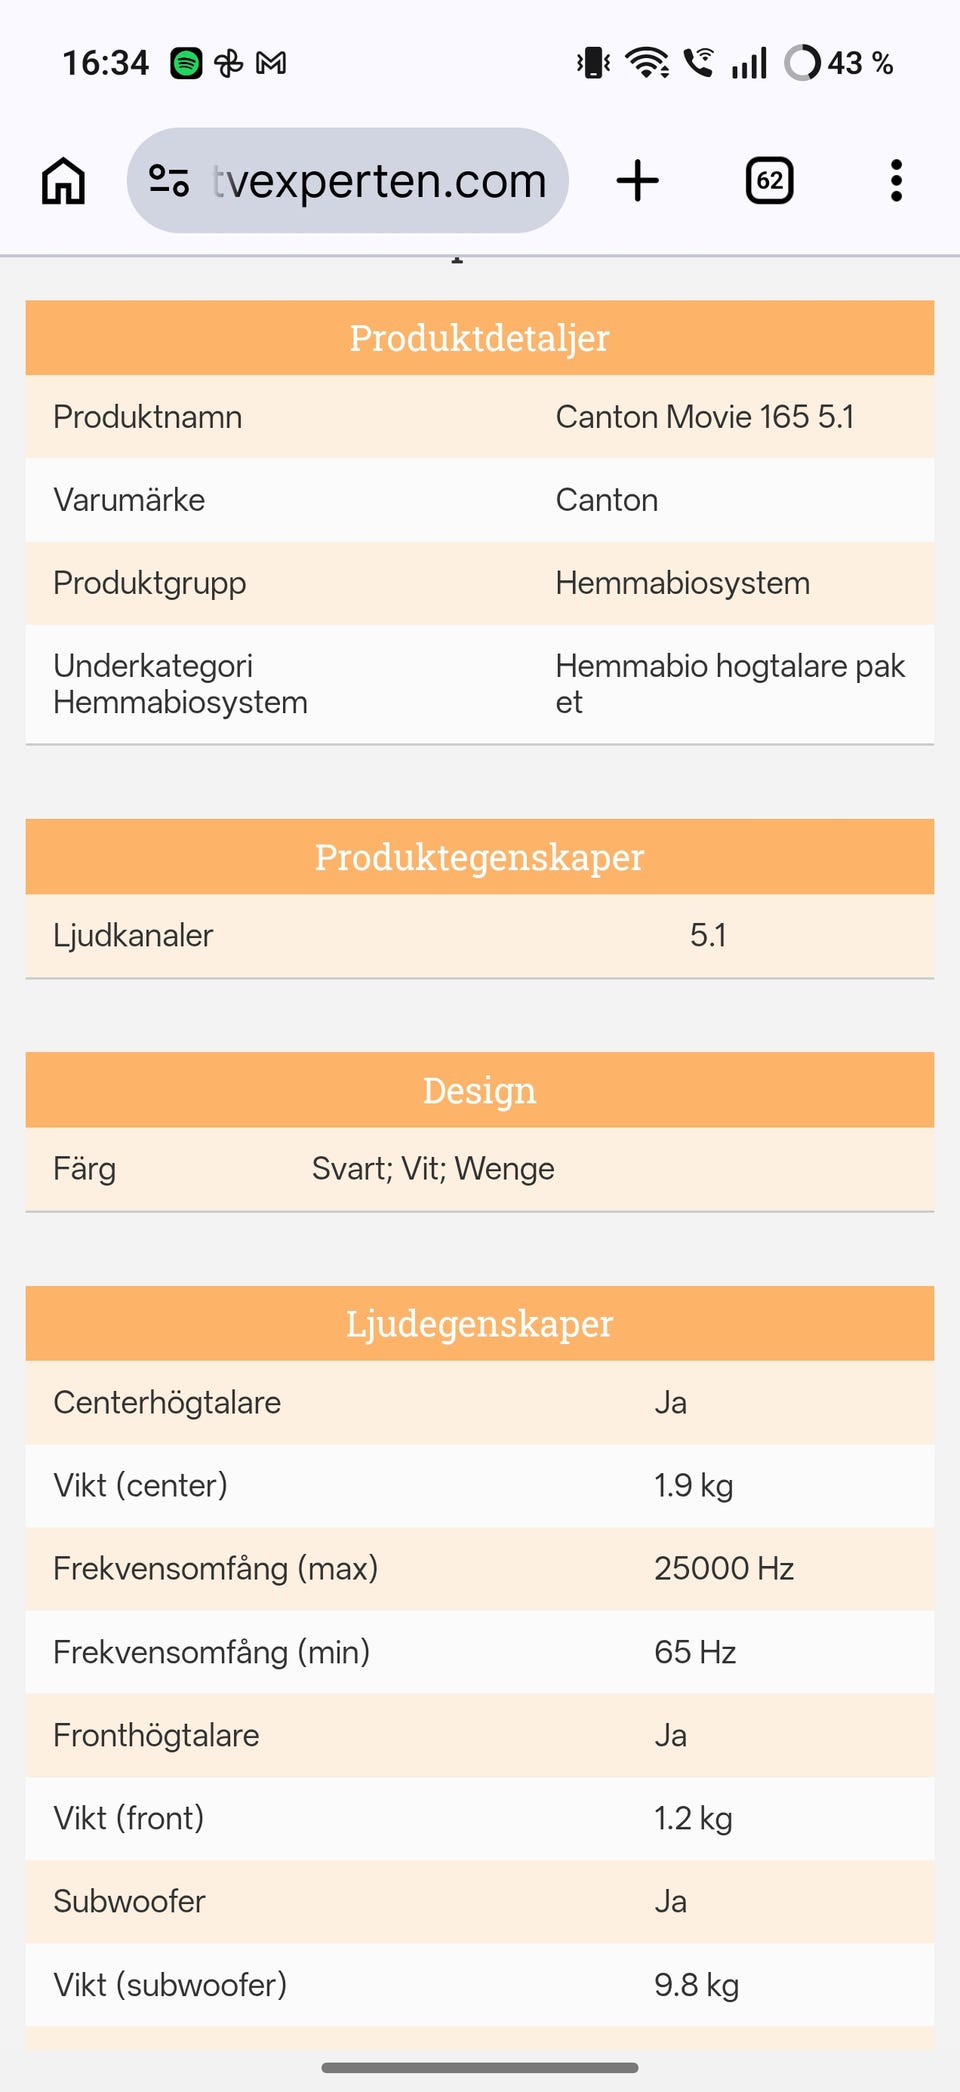The image size is (960, 2092).
Task: Tap the Gmail notification icon
Action: [x=271, y=63]
